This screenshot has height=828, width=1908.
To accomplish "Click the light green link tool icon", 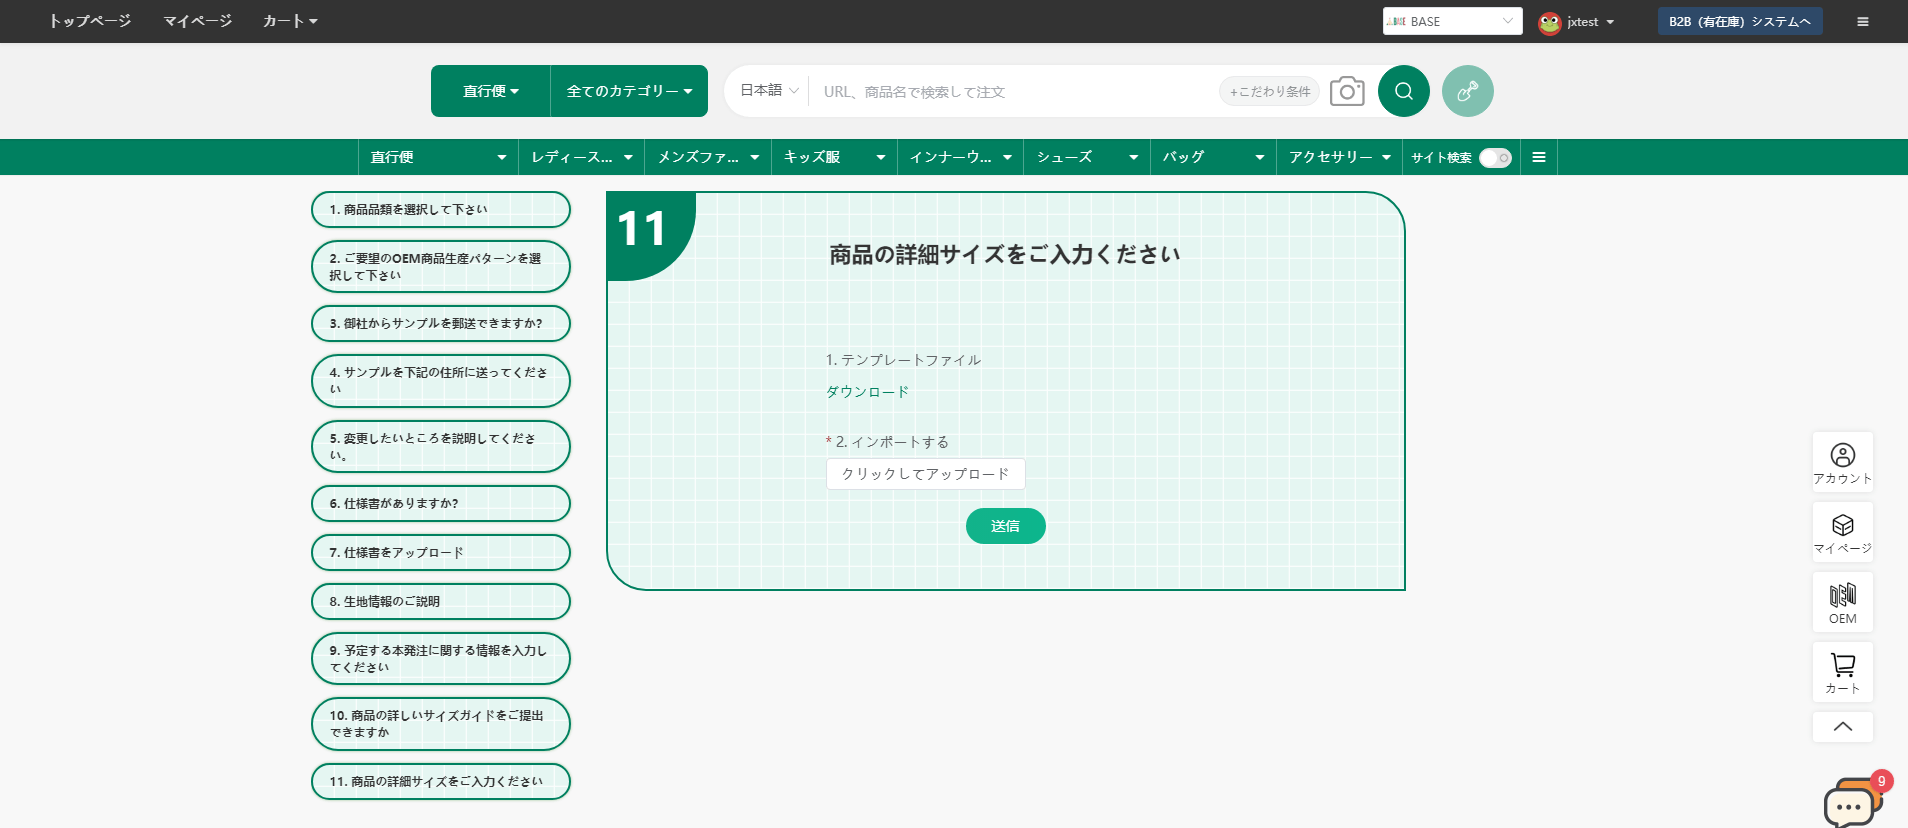I will coord(1468,91).
